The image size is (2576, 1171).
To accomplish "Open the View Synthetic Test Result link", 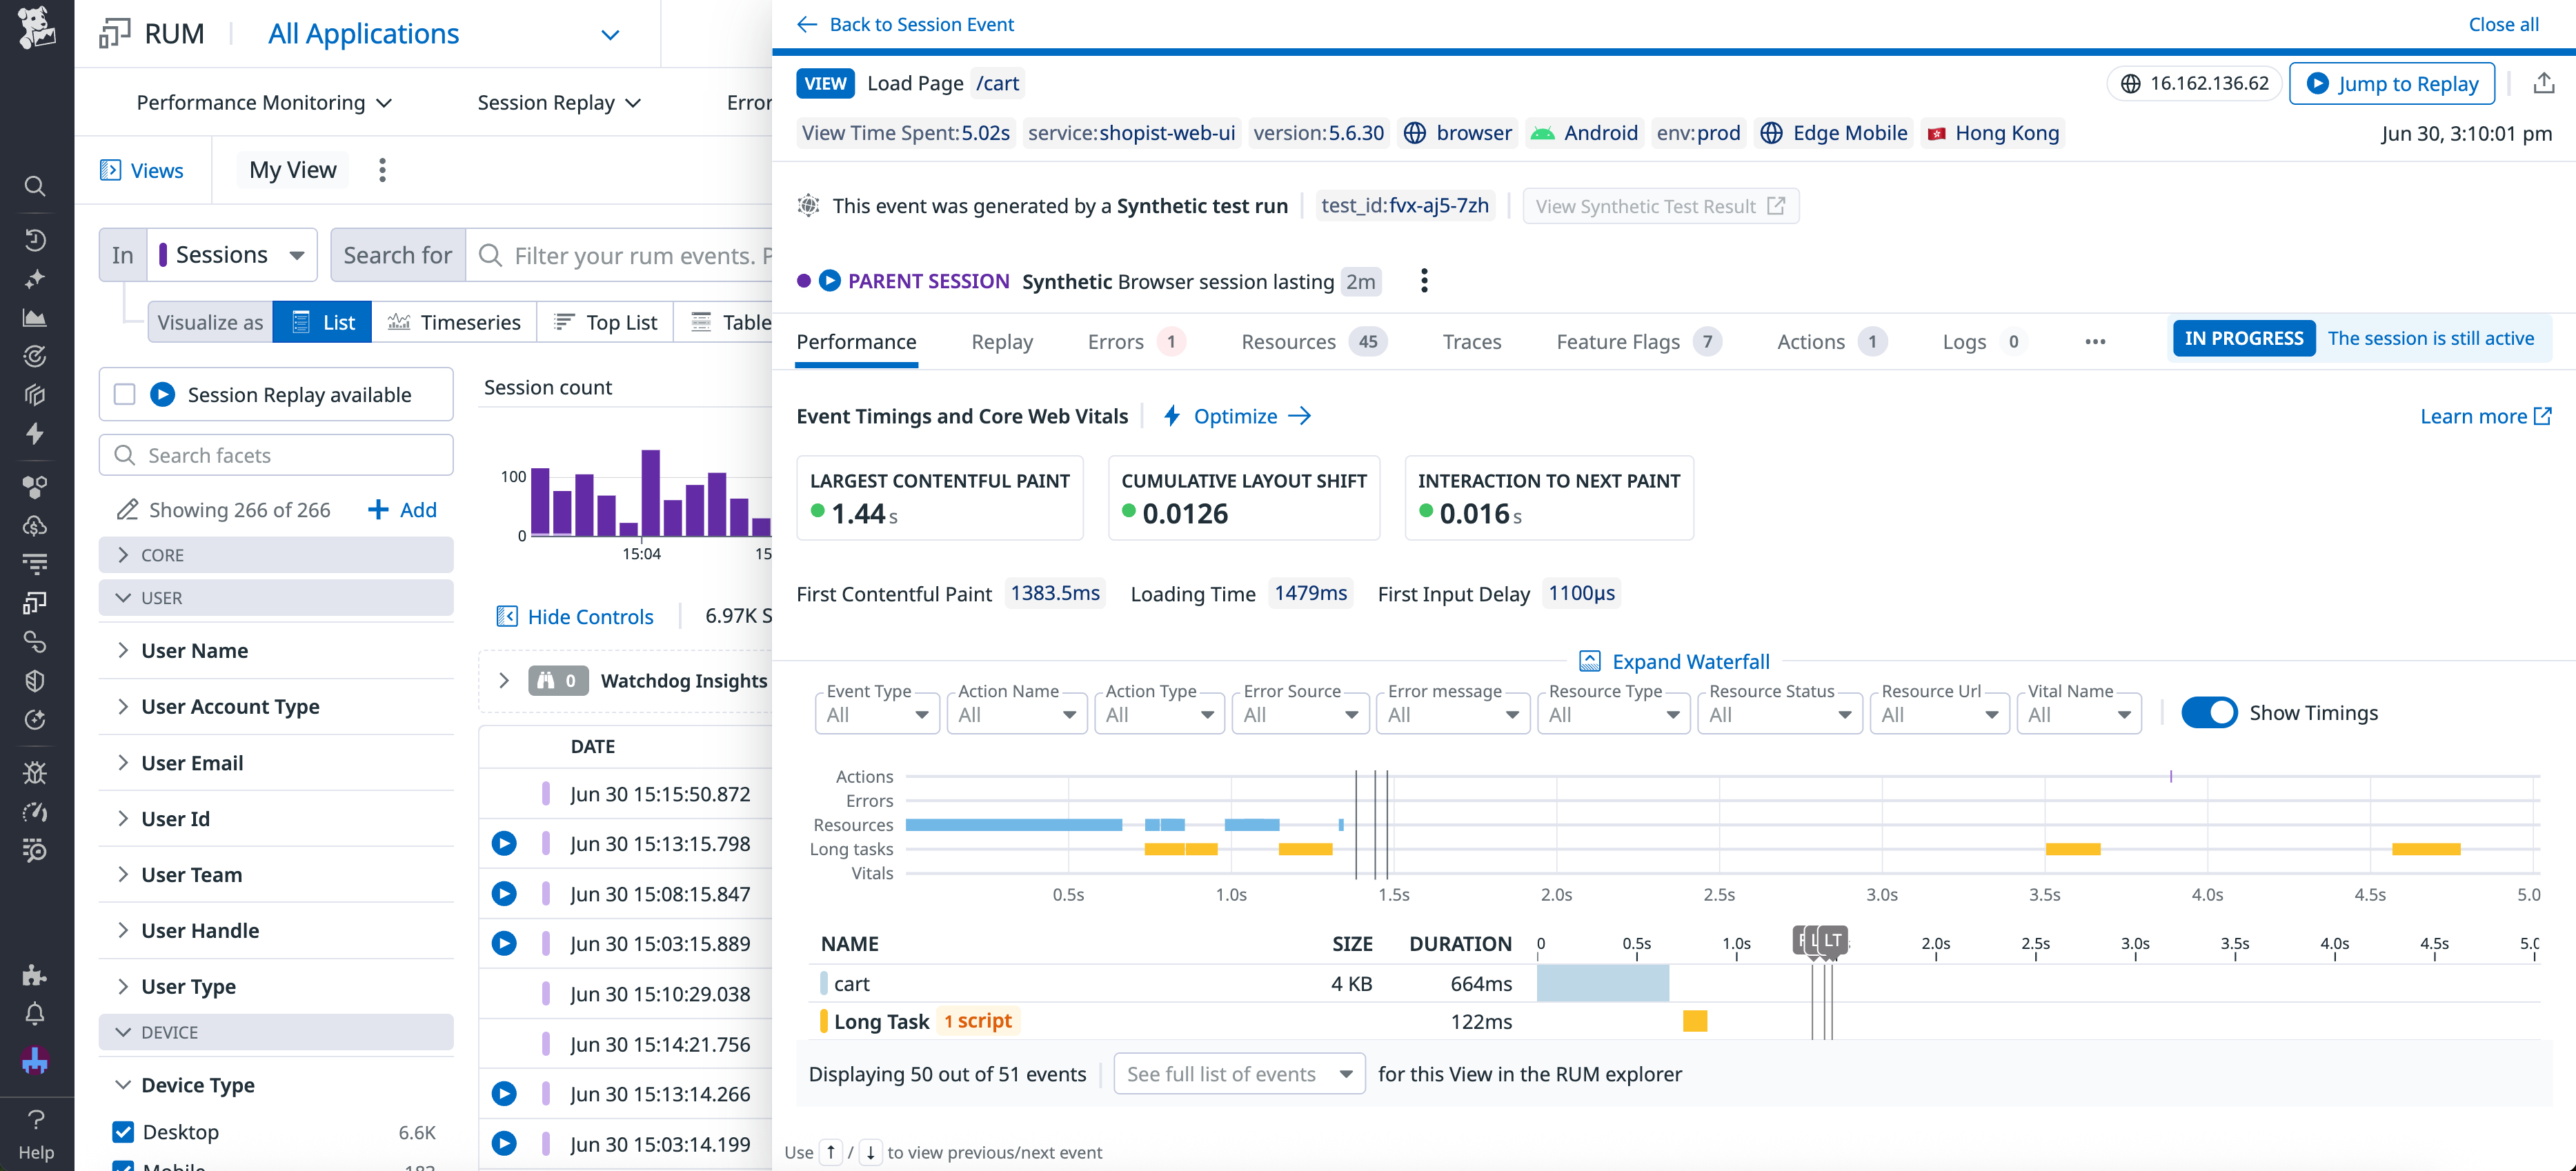I will pos(1660,205).
